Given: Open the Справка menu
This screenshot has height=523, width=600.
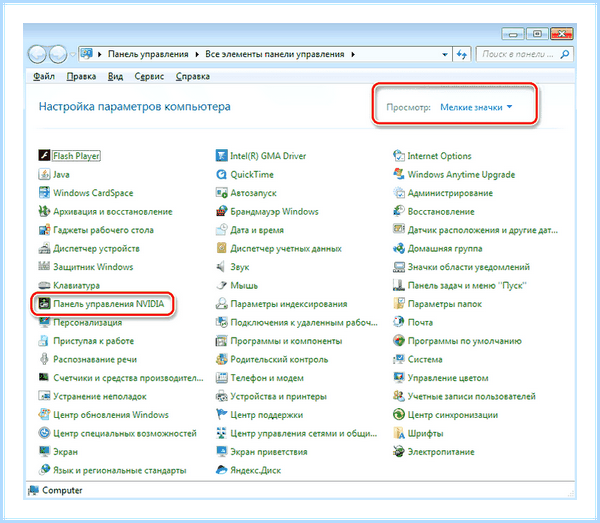Looking at the screenshot, I should coord(192,77).
